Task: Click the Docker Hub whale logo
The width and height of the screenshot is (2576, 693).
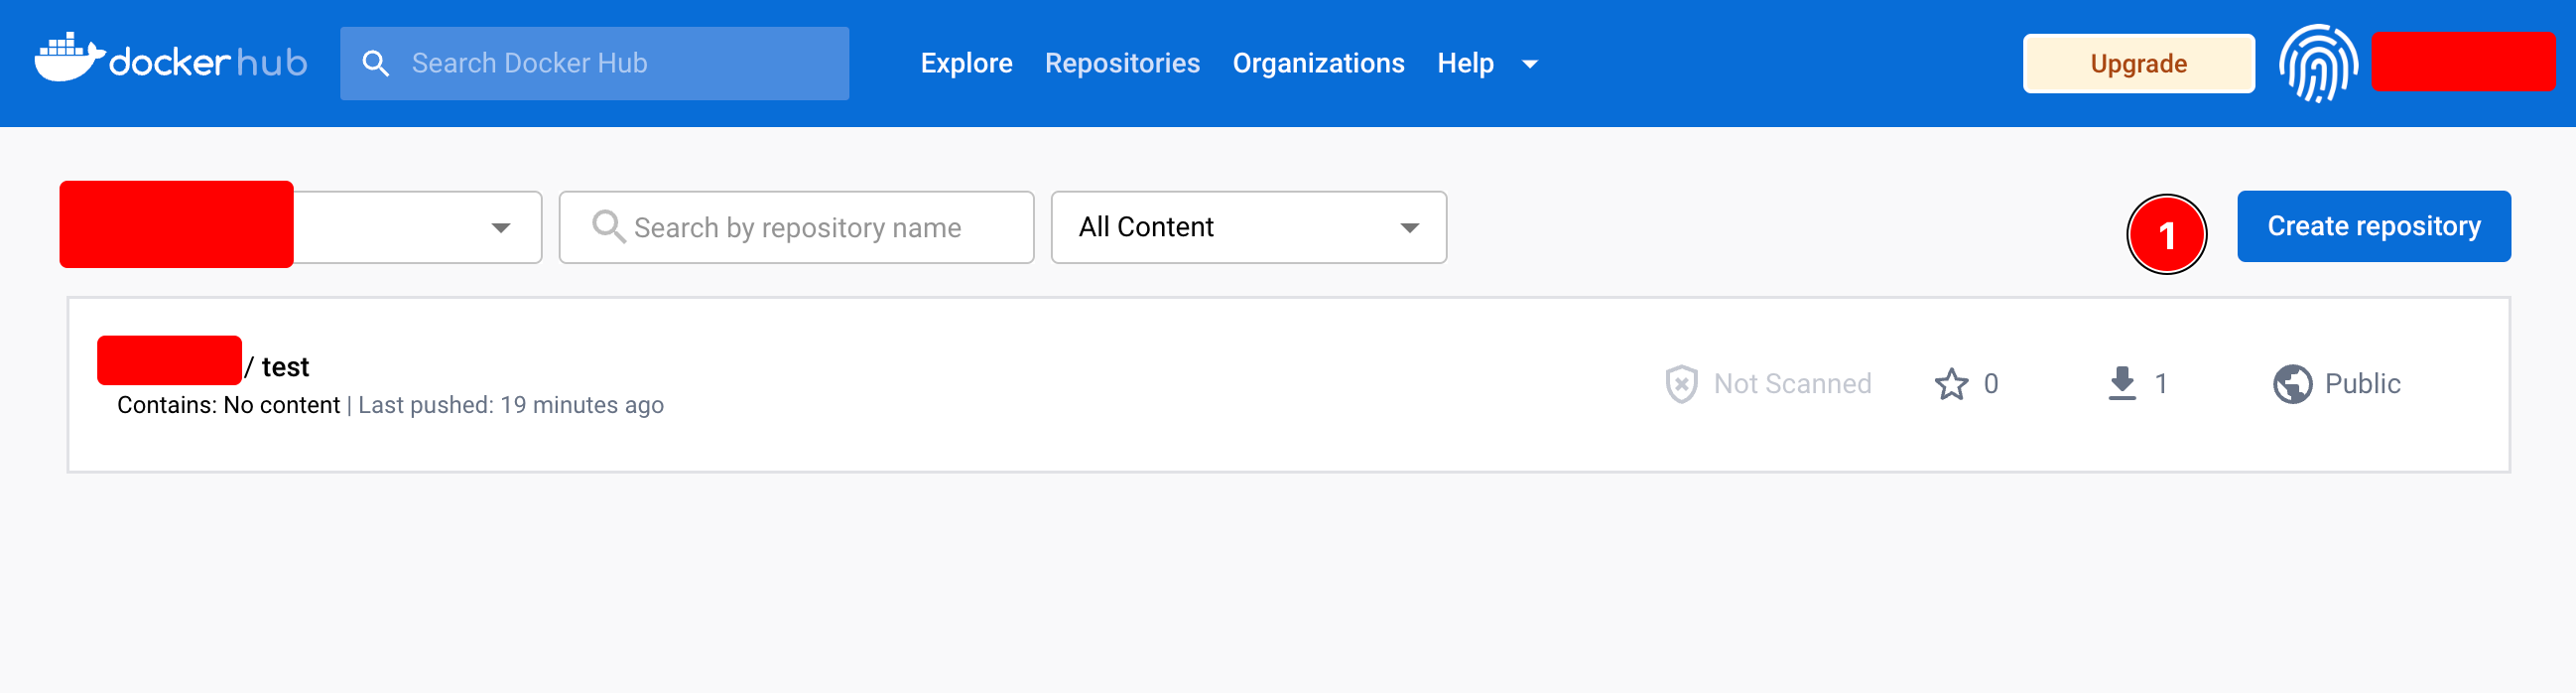Action: (x=68, y=59)
